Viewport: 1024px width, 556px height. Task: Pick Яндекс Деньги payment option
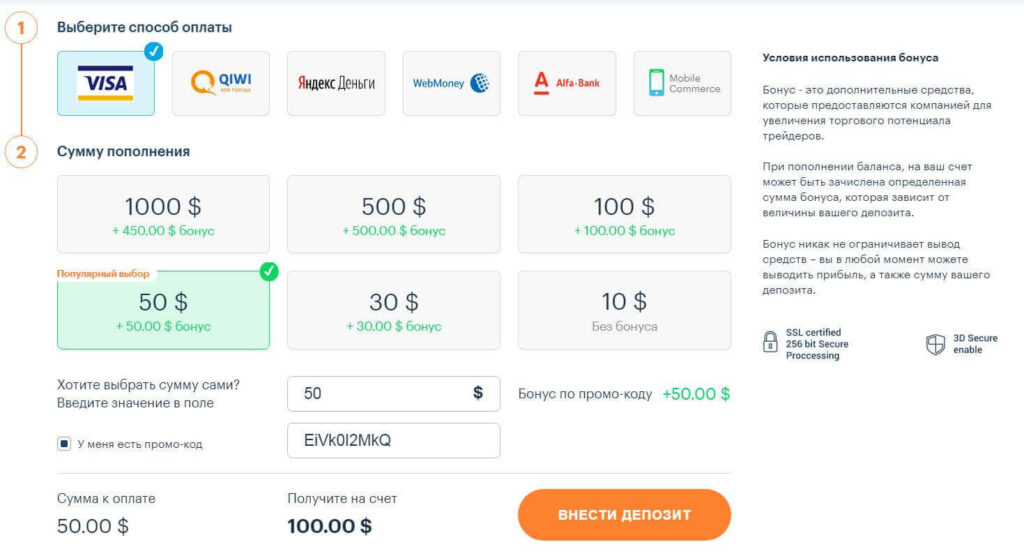point(336,84)
